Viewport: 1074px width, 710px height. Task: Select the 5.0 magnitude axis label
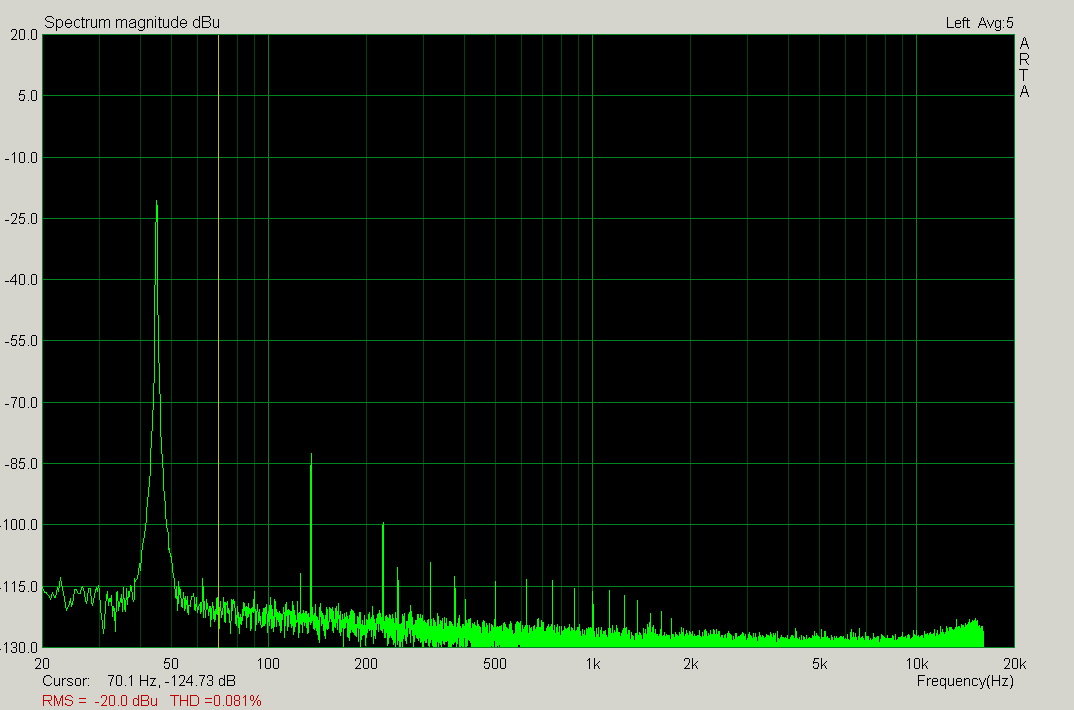coord(27,96)
